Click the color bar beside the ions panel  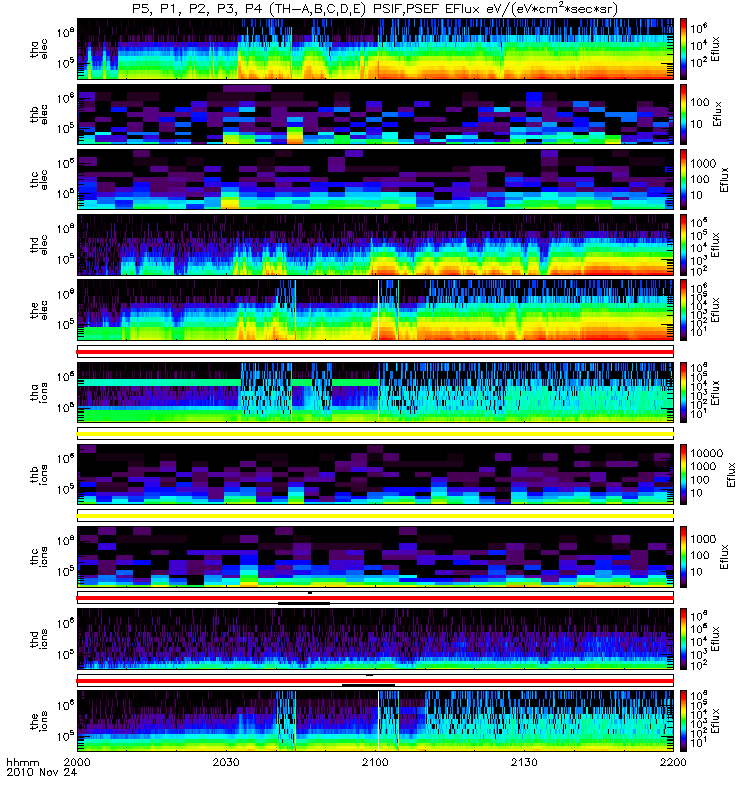click(x=683, y=721)
